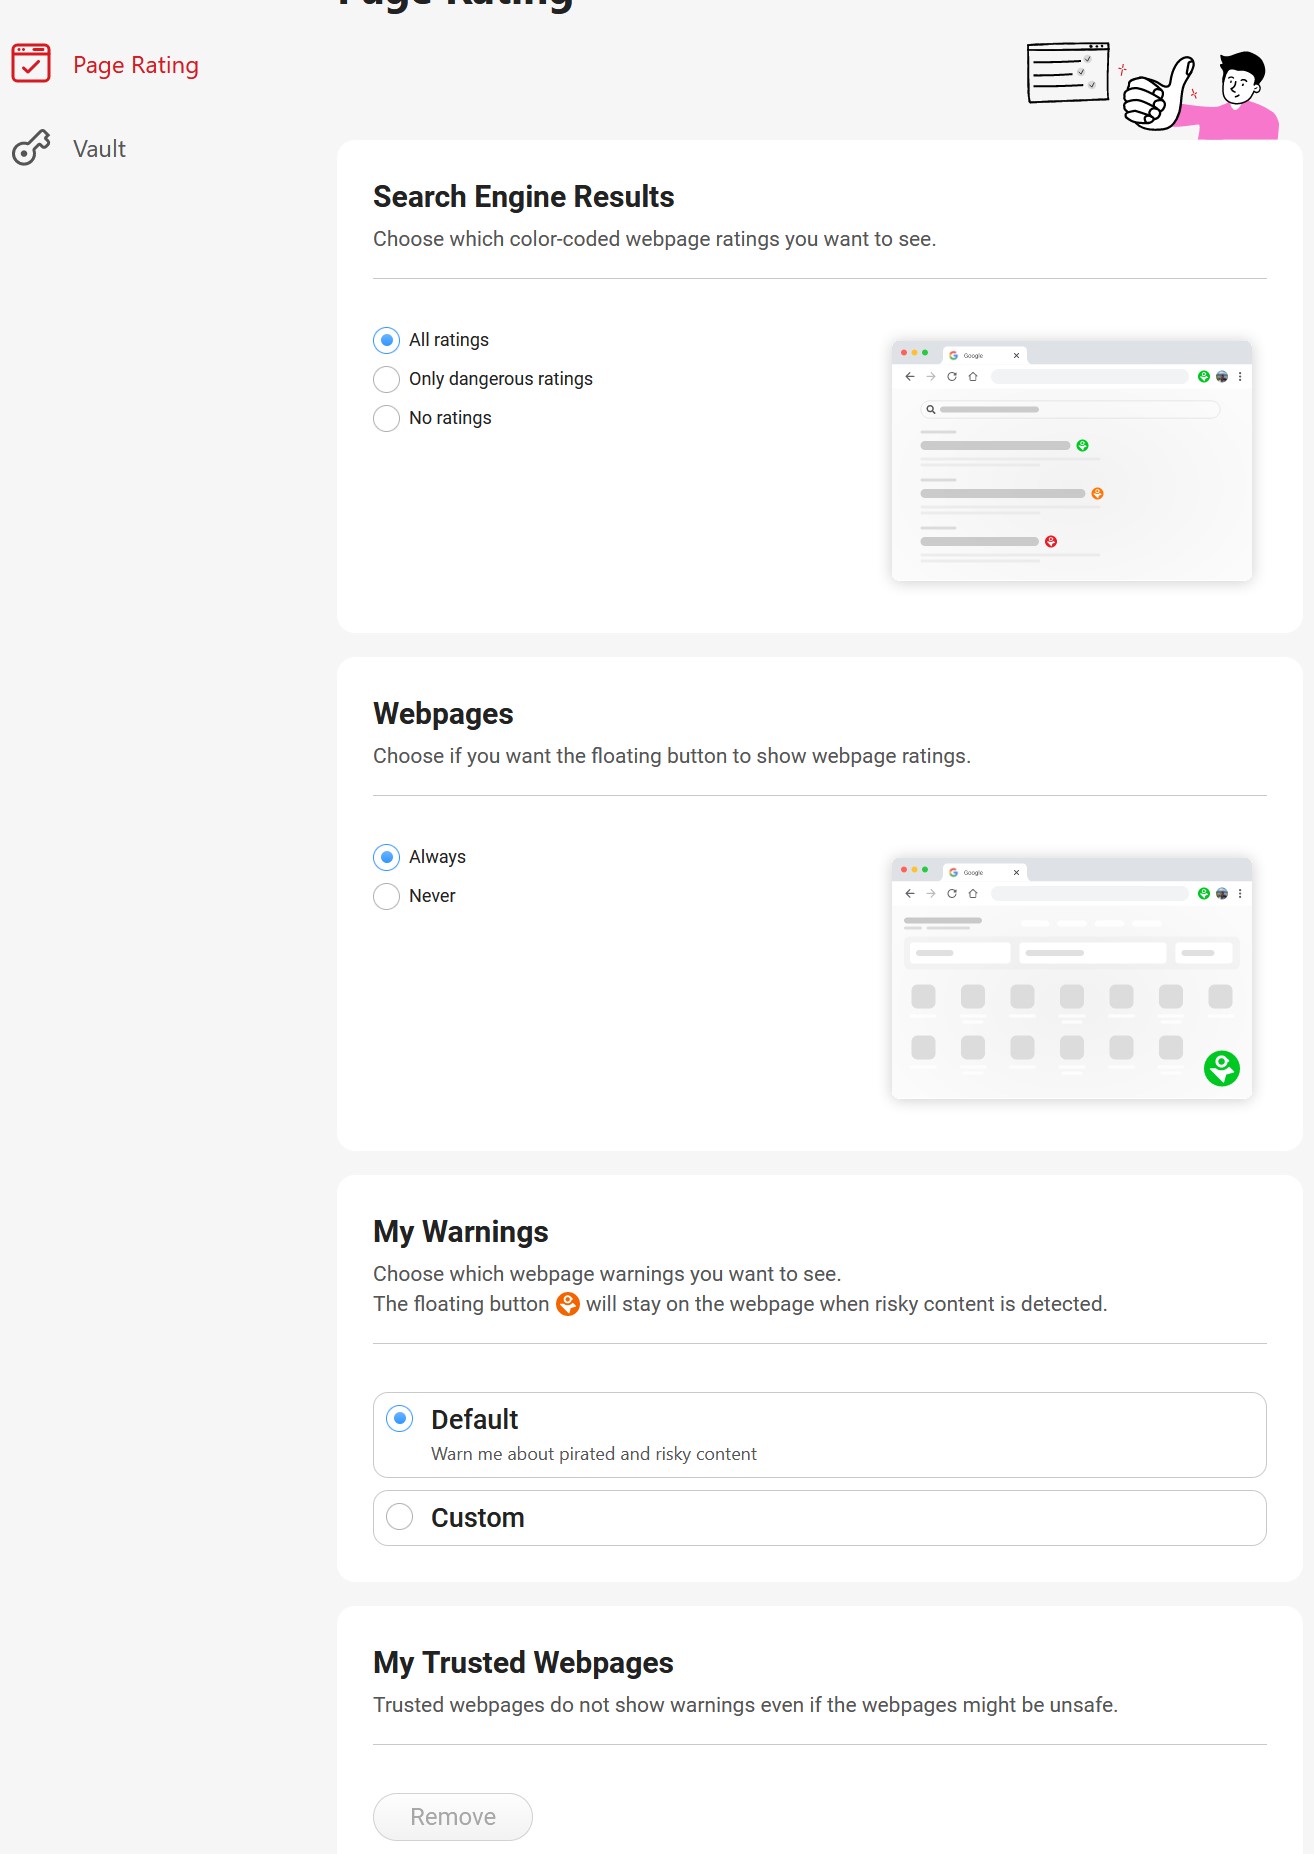Choose Only dangerous ratings option
This screenshot has height=1854, width=1314.
(387, 379)
